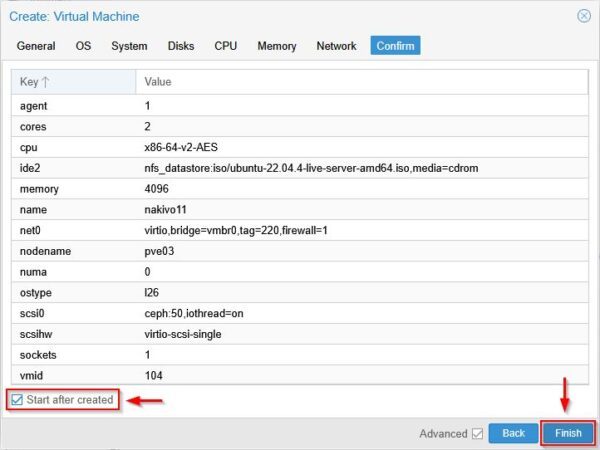Click the Back button
The height and width of the screenshot is (450, 600).
pos(513,433)
